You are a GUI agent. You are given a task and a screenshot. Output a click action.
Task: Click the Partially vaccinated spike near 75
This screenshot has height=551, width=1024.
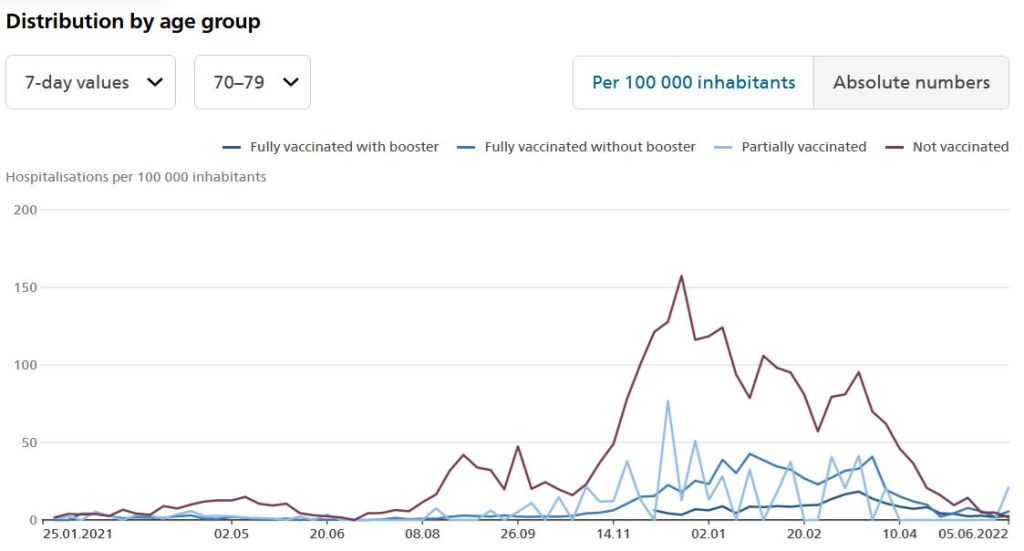(x=668, y=402)
